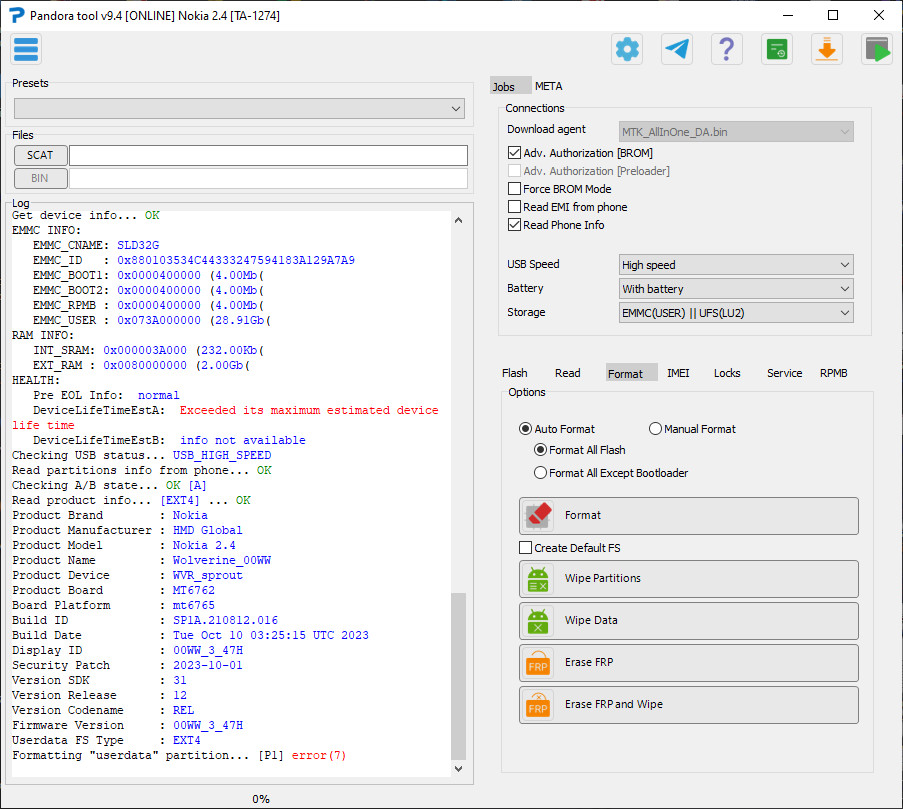The image size is (903, 809).
Task: Click the SCAT file path field
Action: (268, 155)
